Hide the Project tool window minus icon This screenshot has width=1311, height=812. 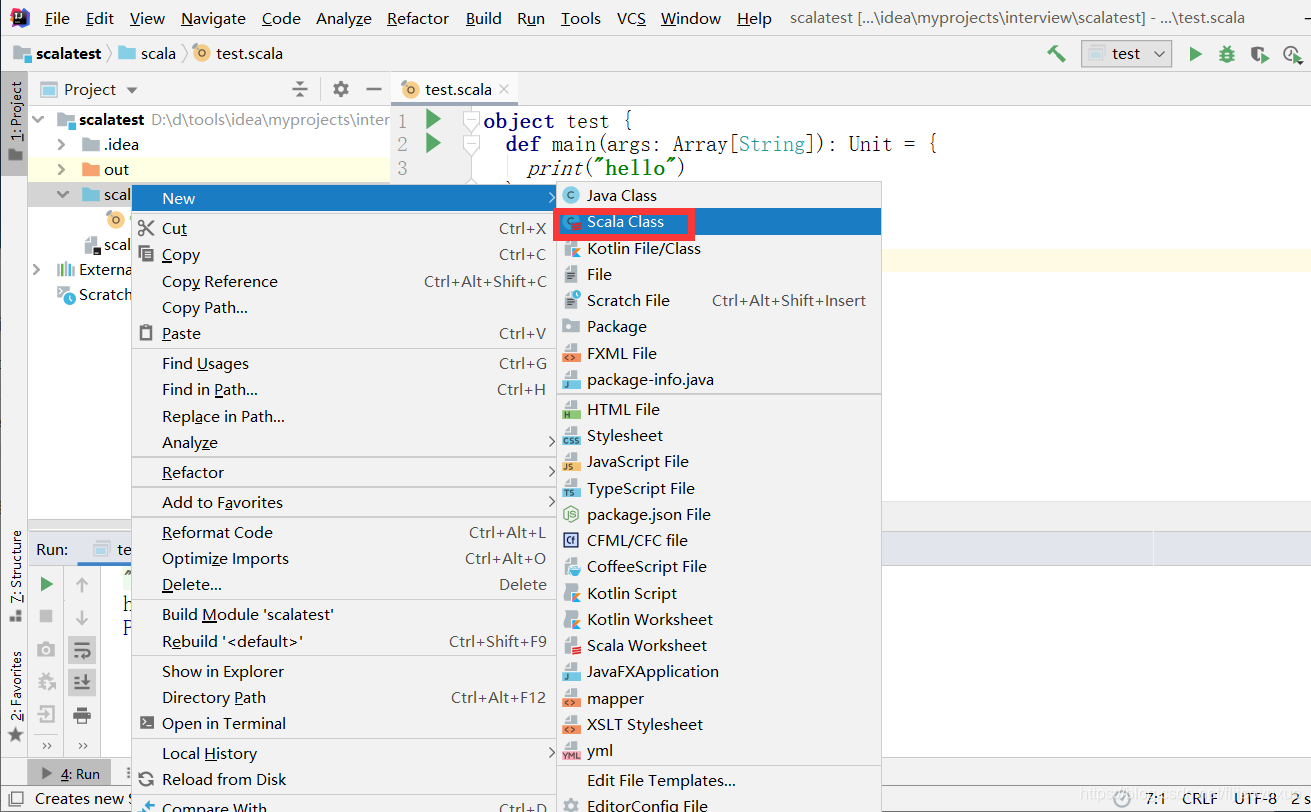[373, 89]
